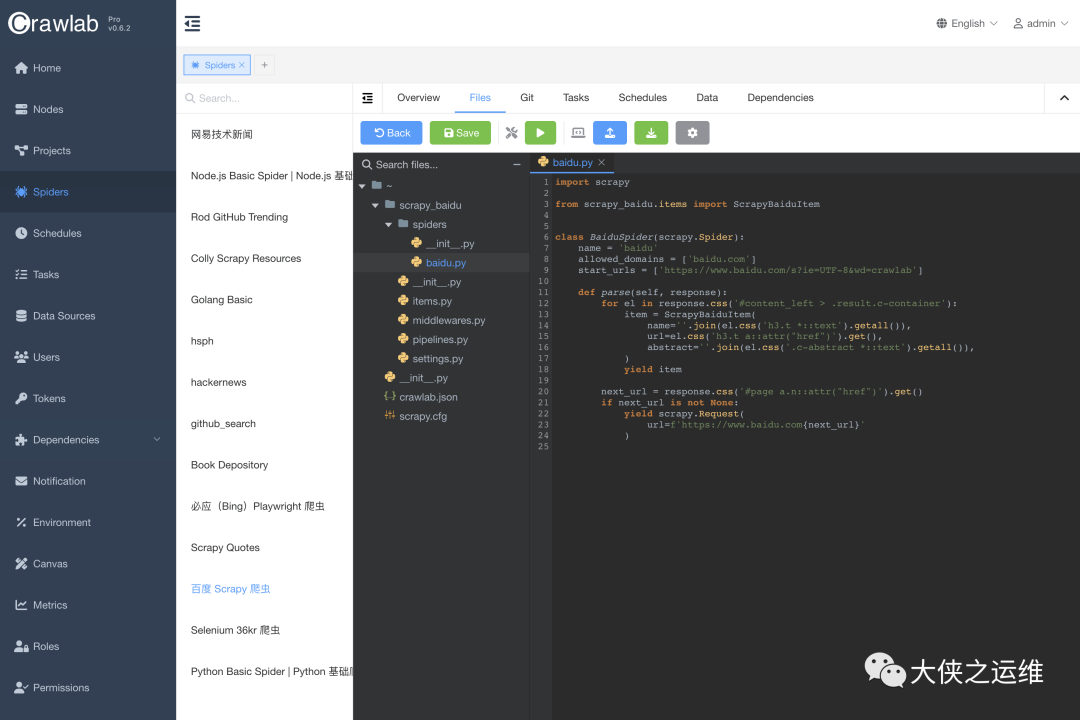
Task: Collapse the spiders folder
Action: 388,225
